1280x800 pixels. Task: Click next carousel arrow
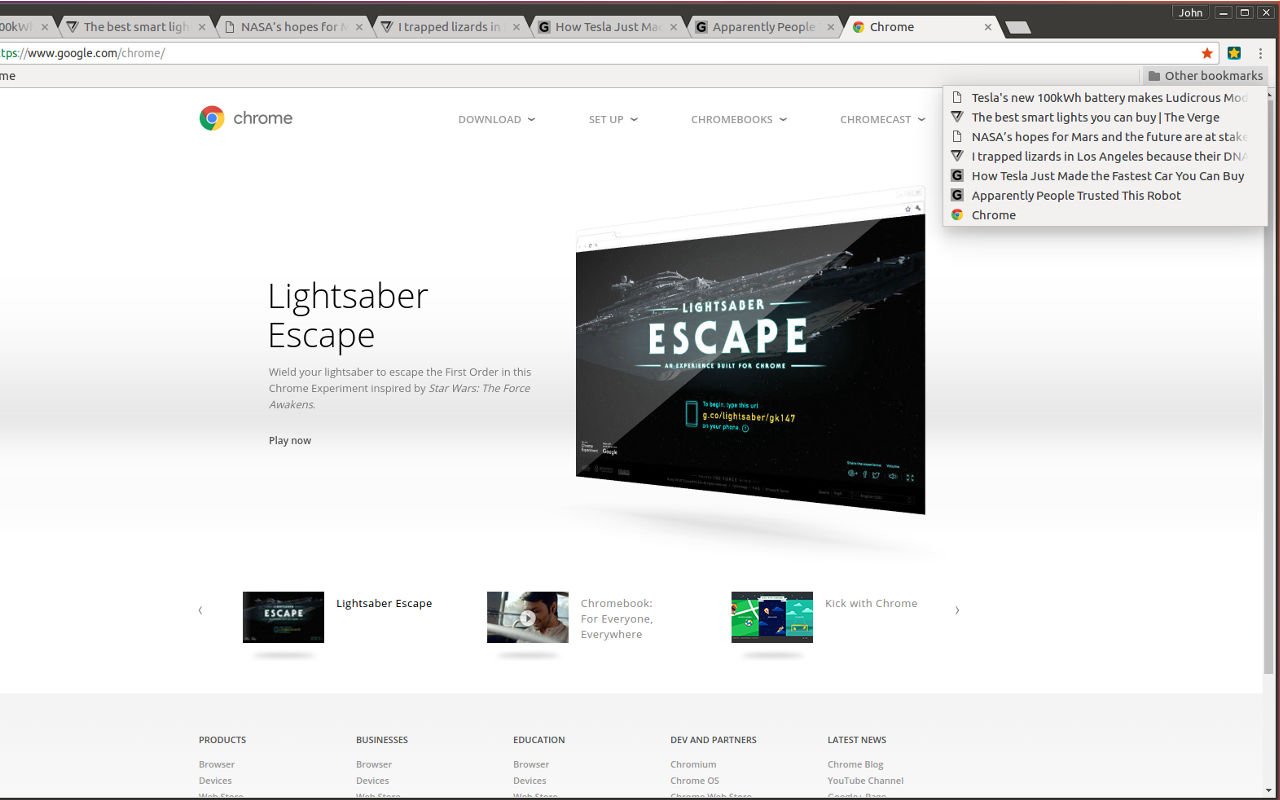(x=957, y=610)
